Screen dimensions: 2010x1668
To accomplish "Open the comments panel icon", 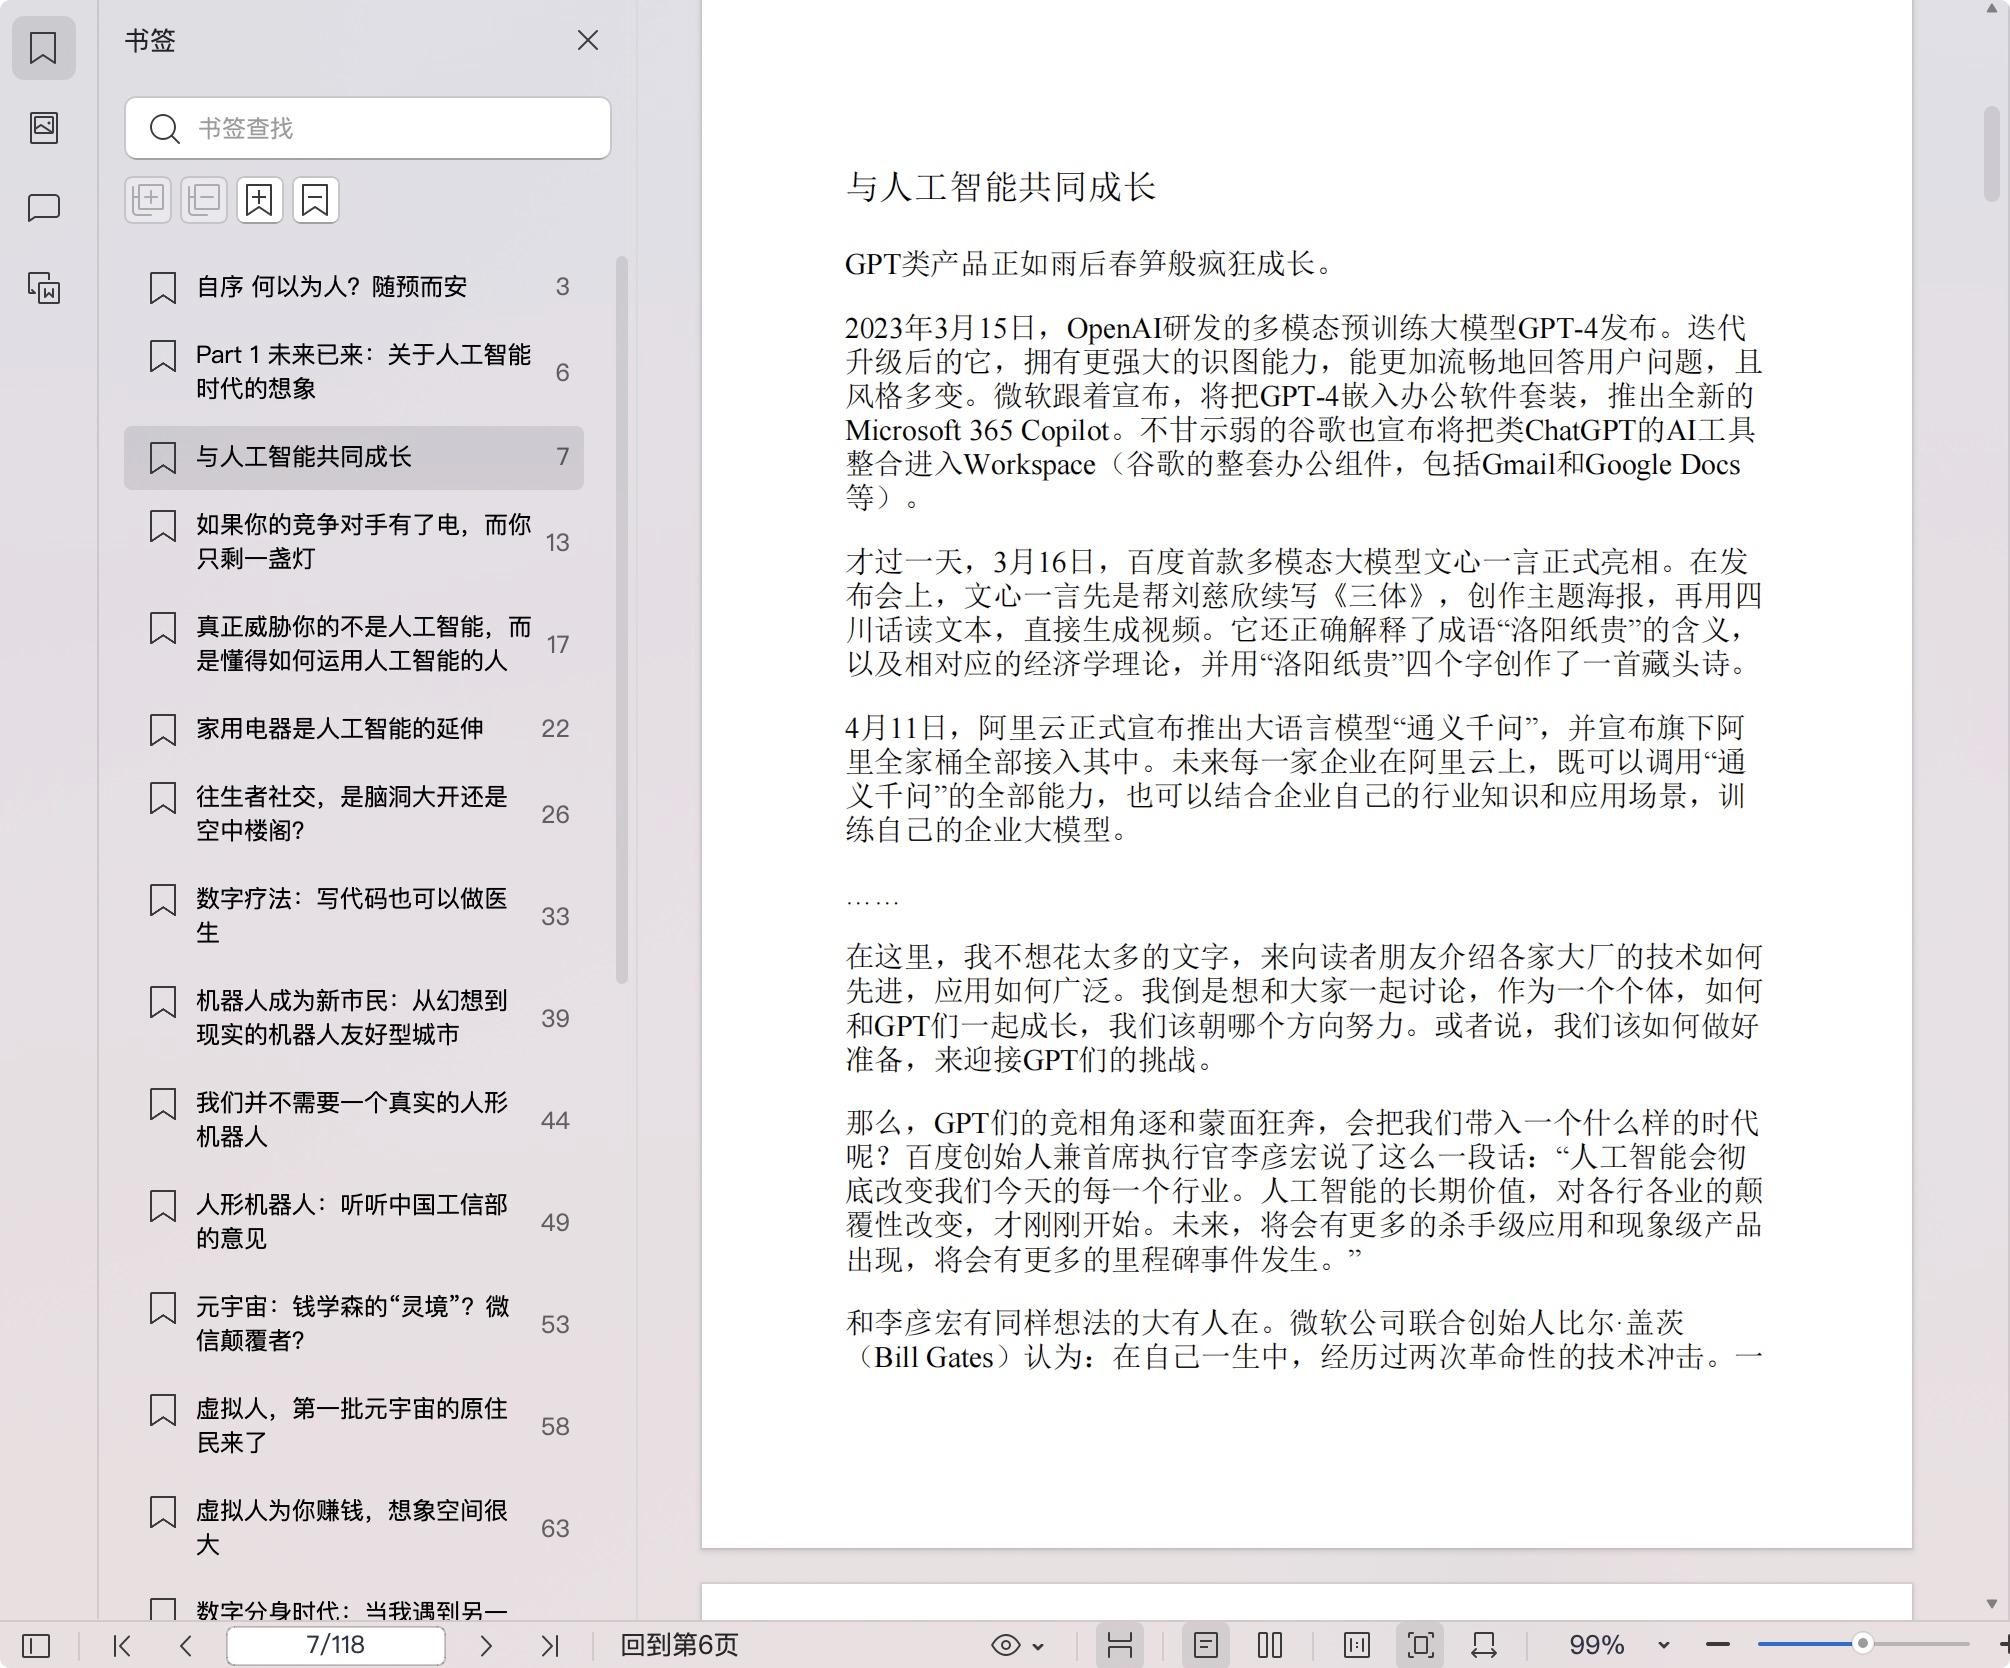I will [43, 207].
